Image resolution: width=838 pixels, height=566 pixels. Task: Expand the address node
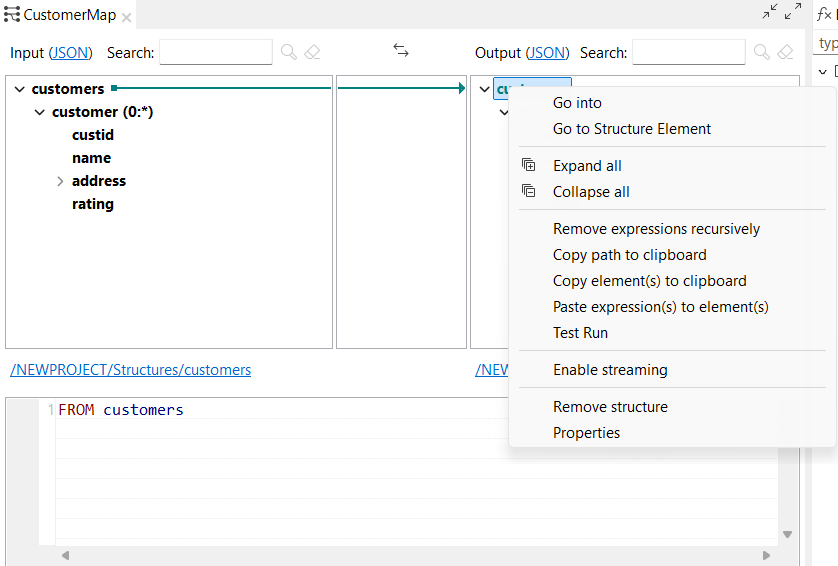[x=60, y=181]
